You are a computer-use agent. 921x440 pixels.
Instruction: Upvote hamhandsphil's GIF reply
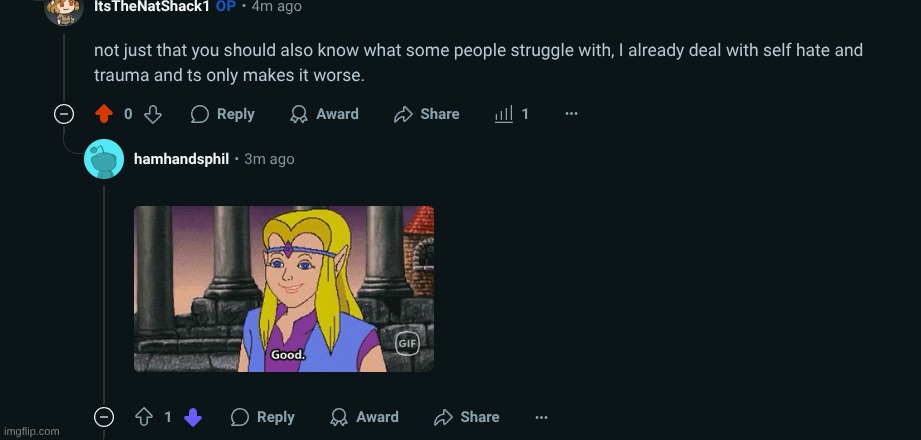144,417
